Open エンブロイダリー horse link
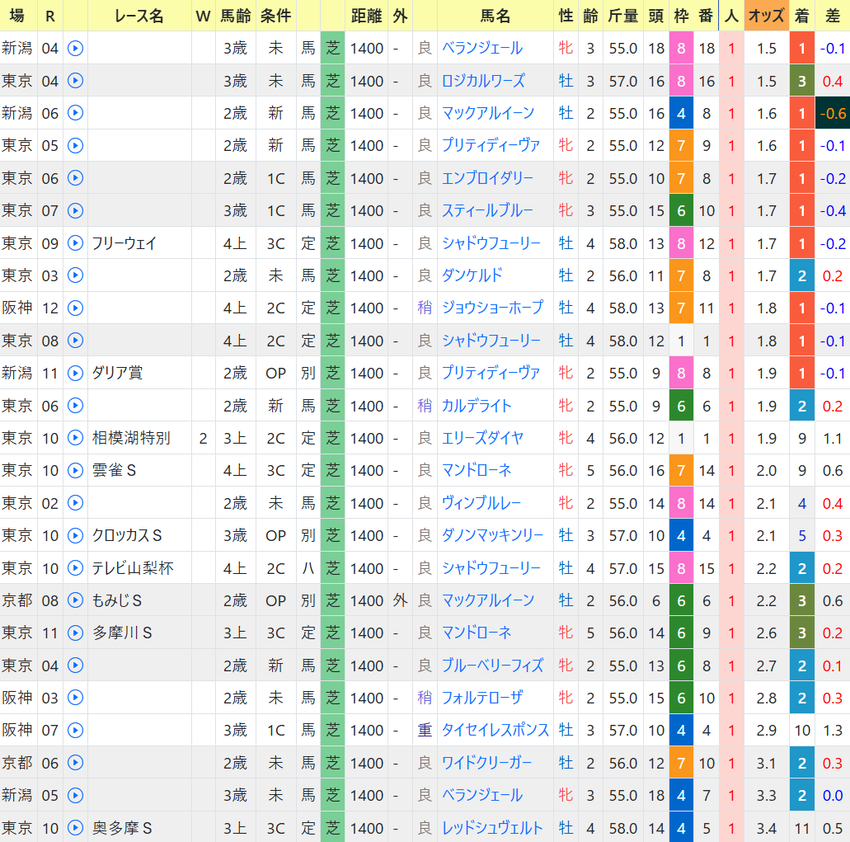This screenshot has width=850, height=842. 487,178
